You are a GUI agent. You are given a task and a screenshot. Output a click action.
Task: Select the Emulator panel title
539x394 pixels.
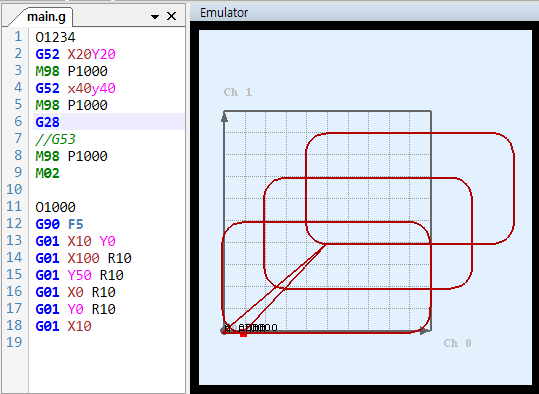(224, 13)
